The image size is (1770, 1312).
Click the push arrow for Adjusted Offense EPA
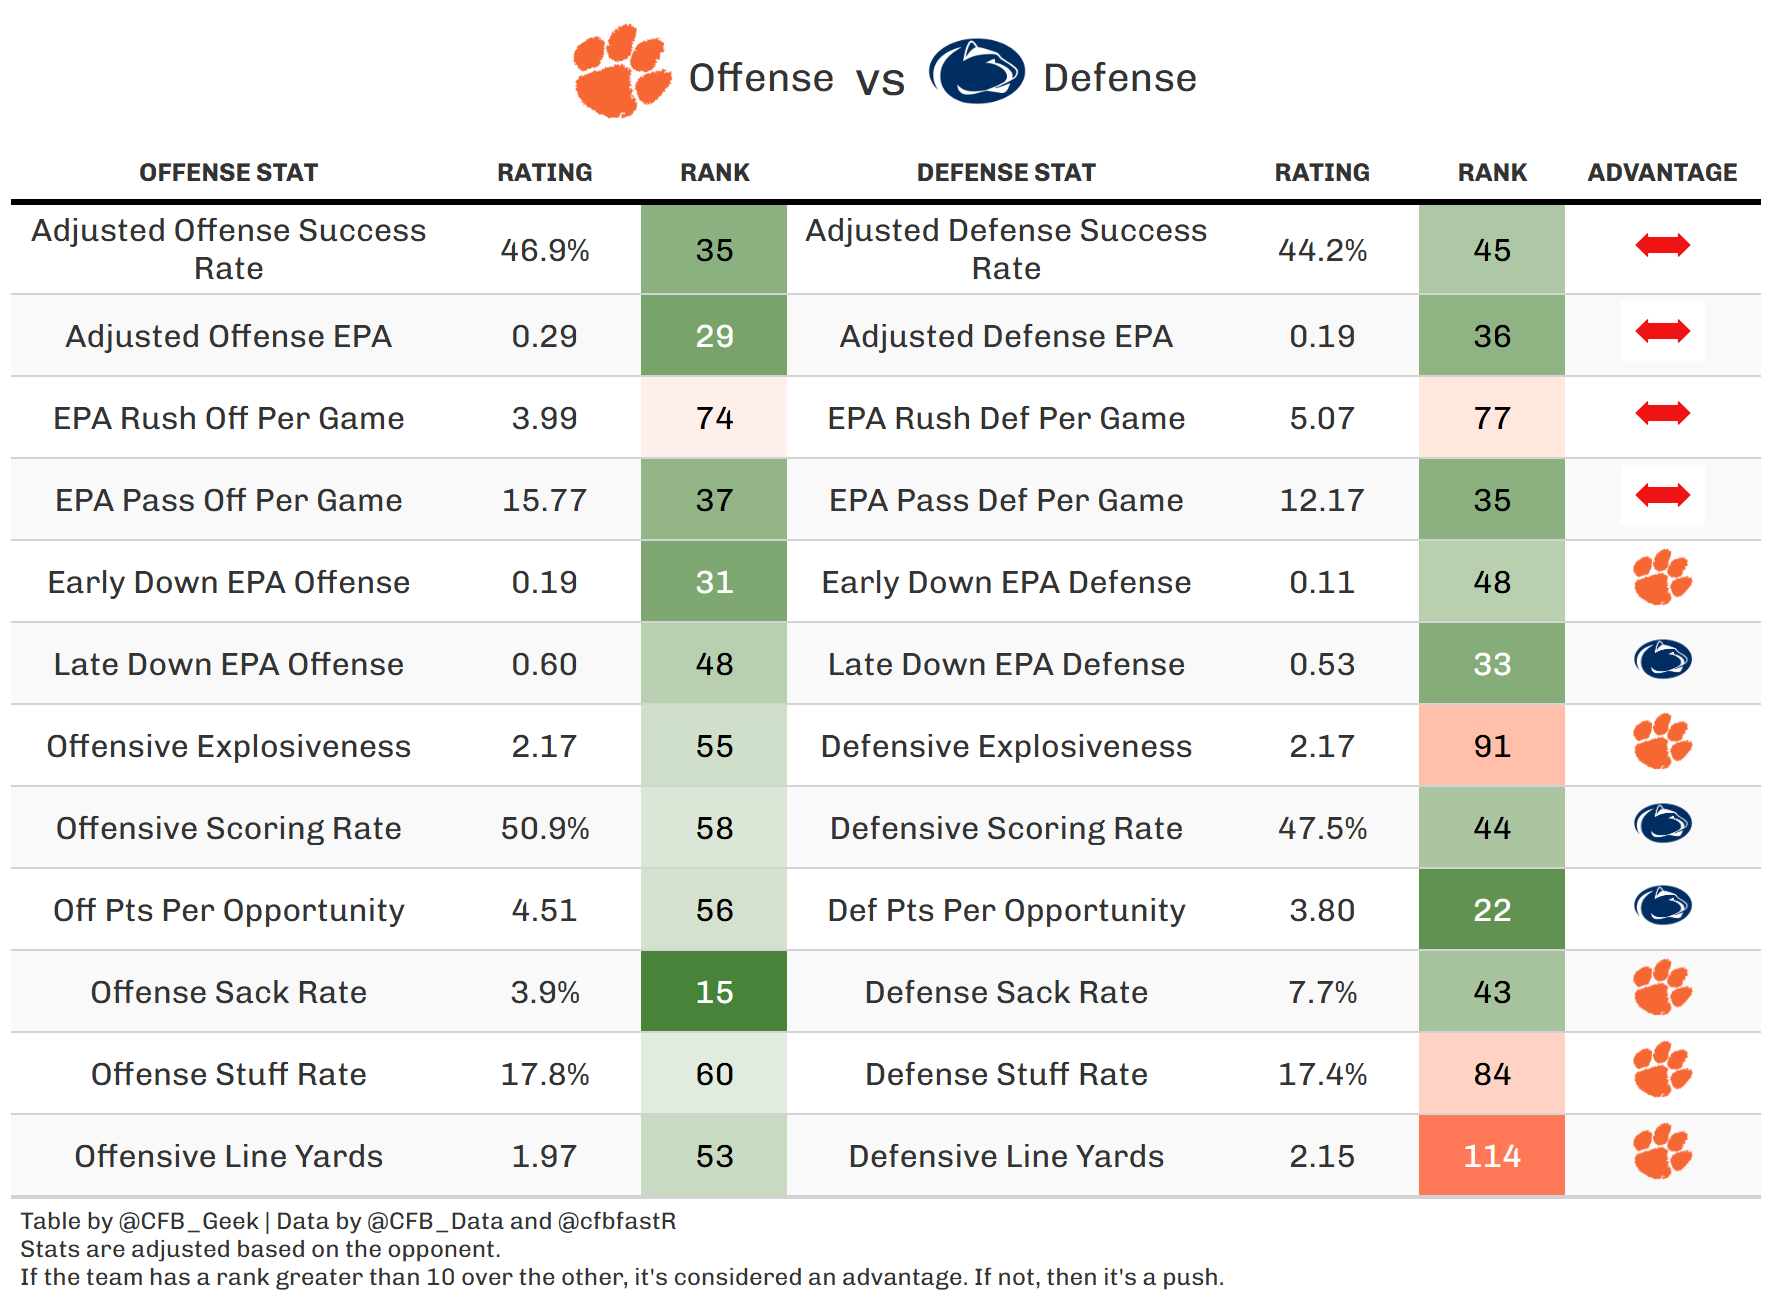[x=1662, y=331]
